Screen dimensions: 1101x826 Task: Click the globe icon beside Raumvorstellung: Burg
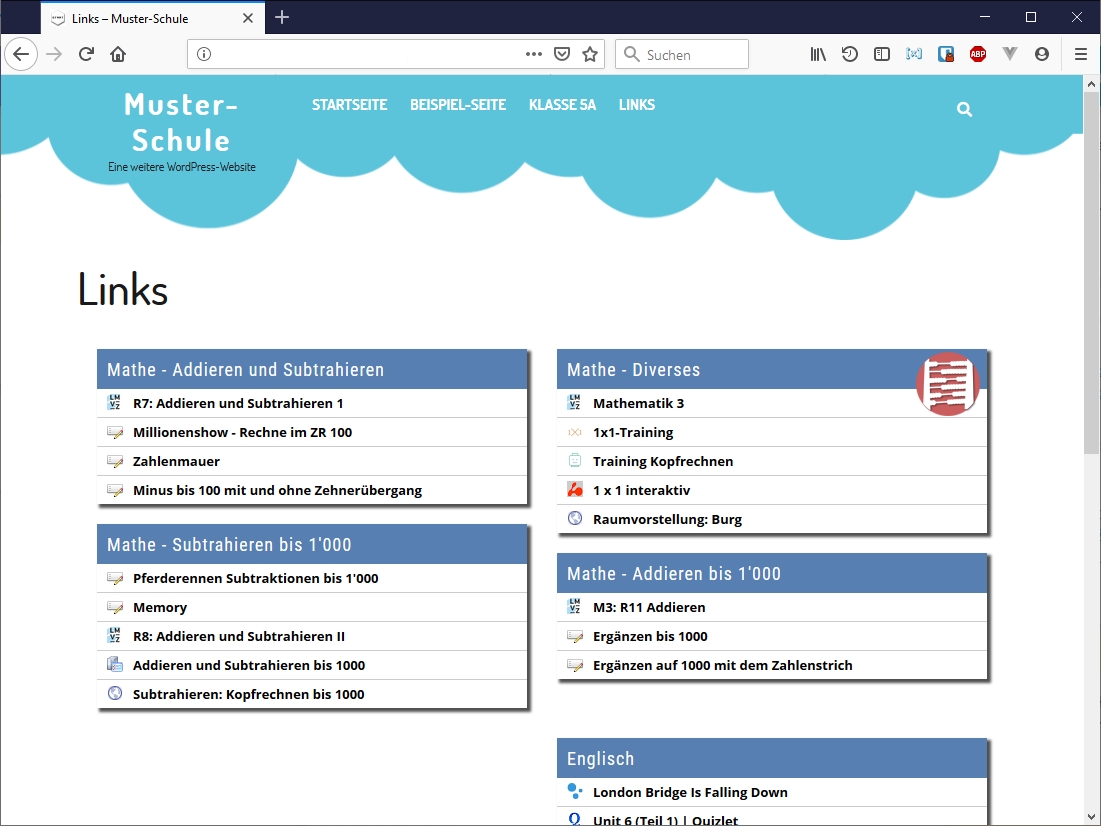(574, 518)
